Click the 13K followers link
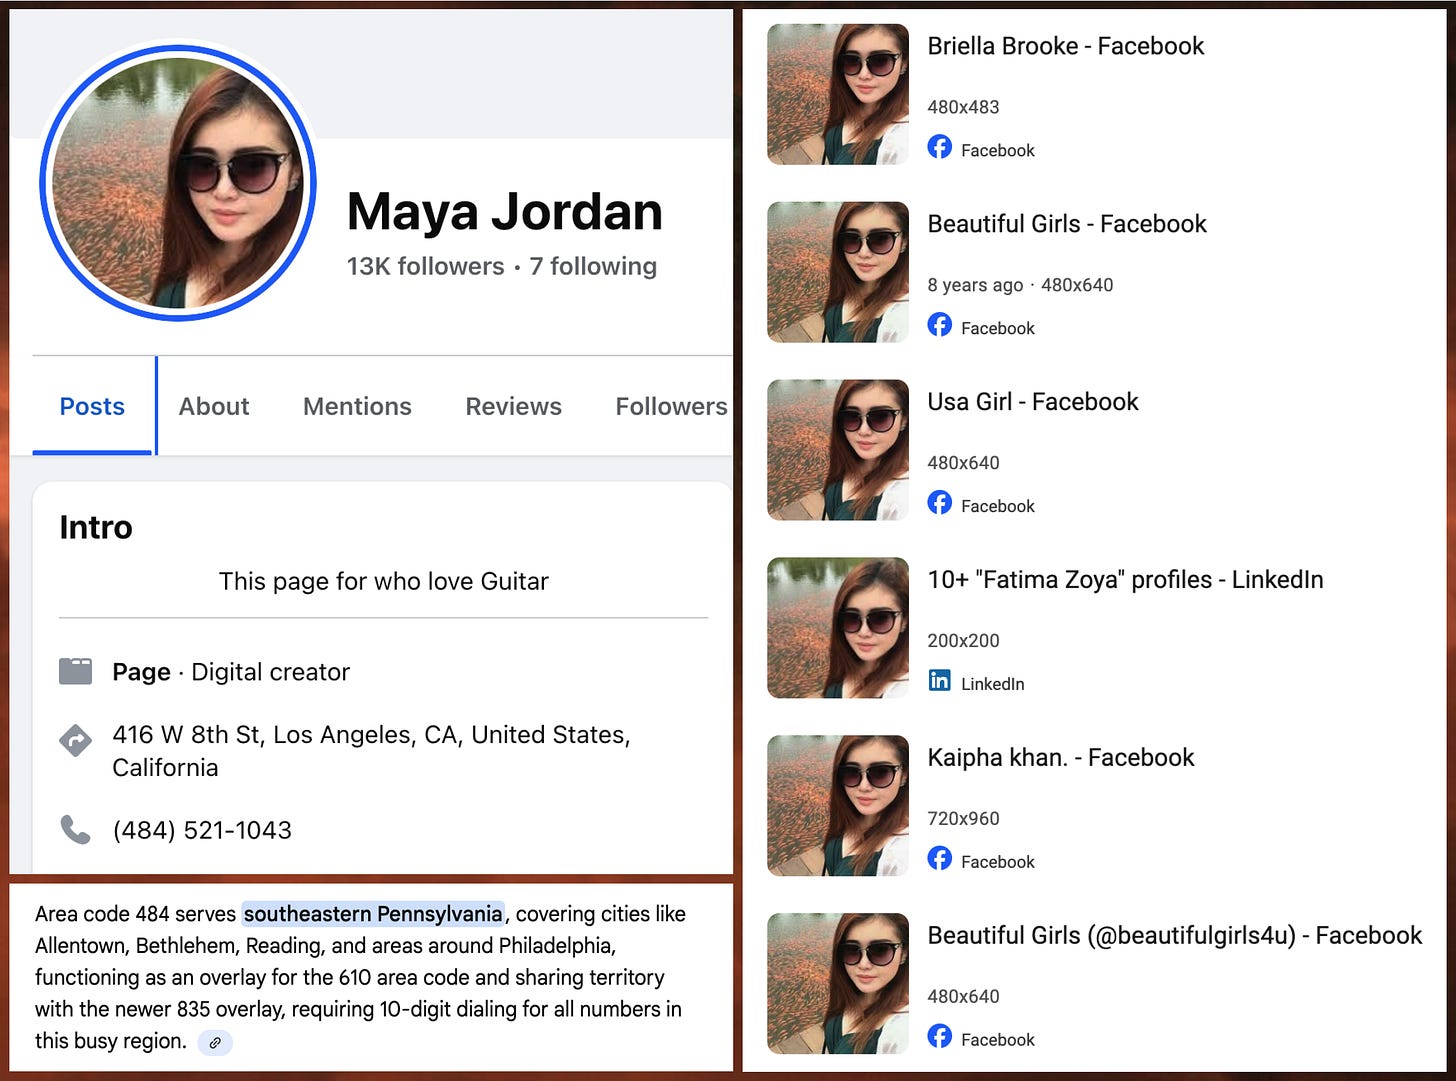The image size is (1456, 1081). point(424,266)
